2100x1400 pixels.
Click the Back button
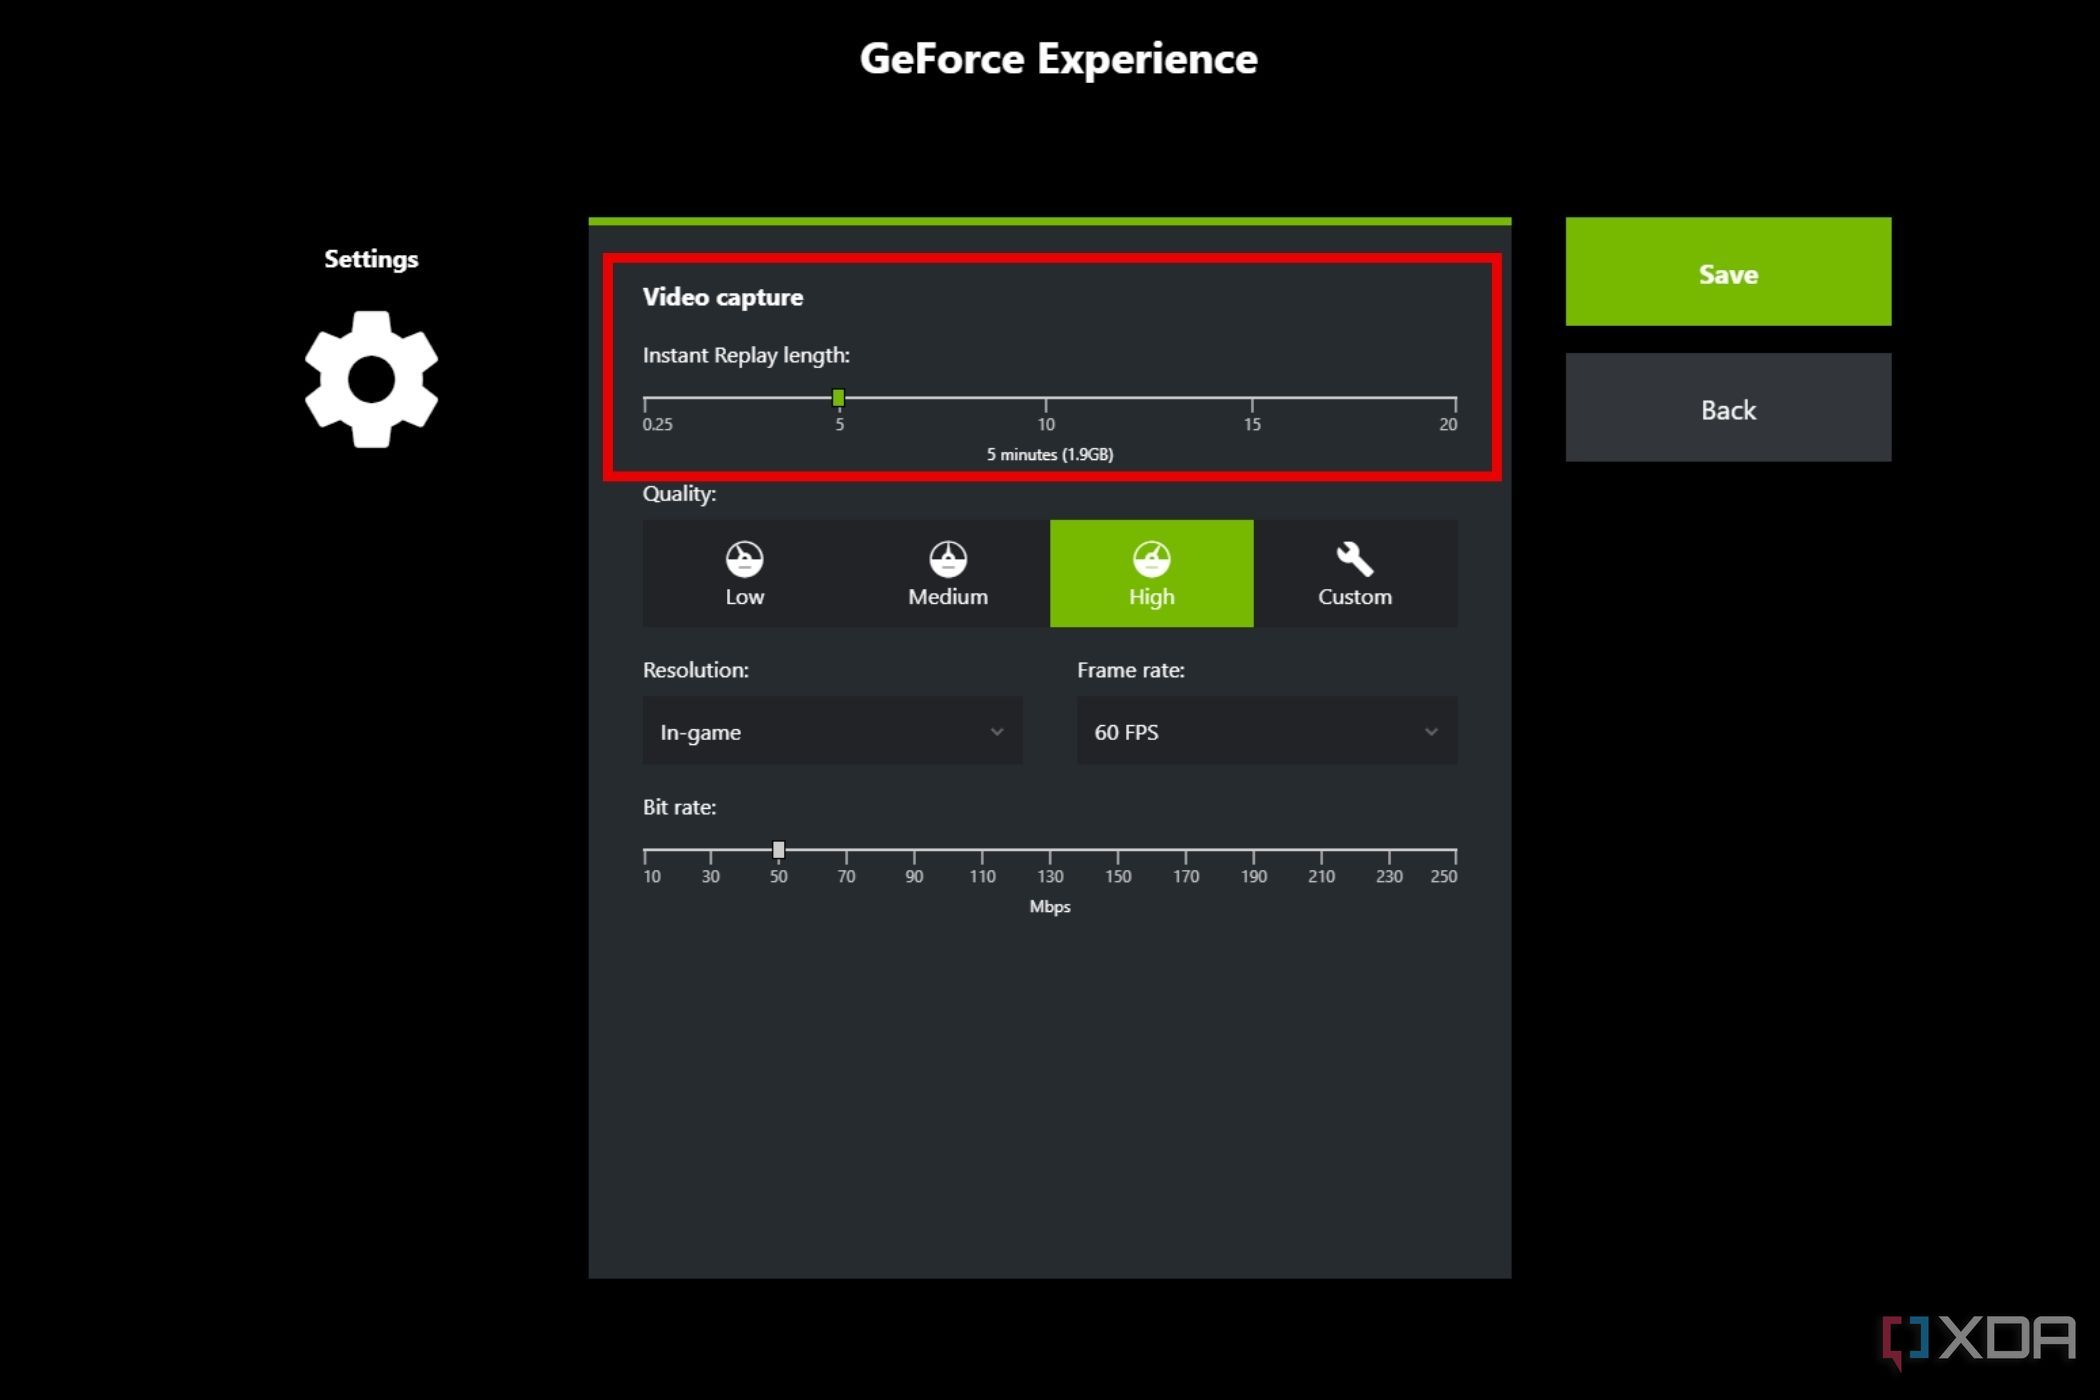point(1728,409)
